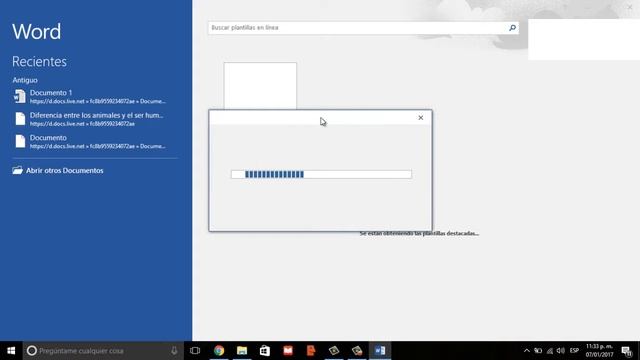Open File Explorer from the taskbar
The image size is (640, 360).
pyautogui.click(x=242, y=351)
